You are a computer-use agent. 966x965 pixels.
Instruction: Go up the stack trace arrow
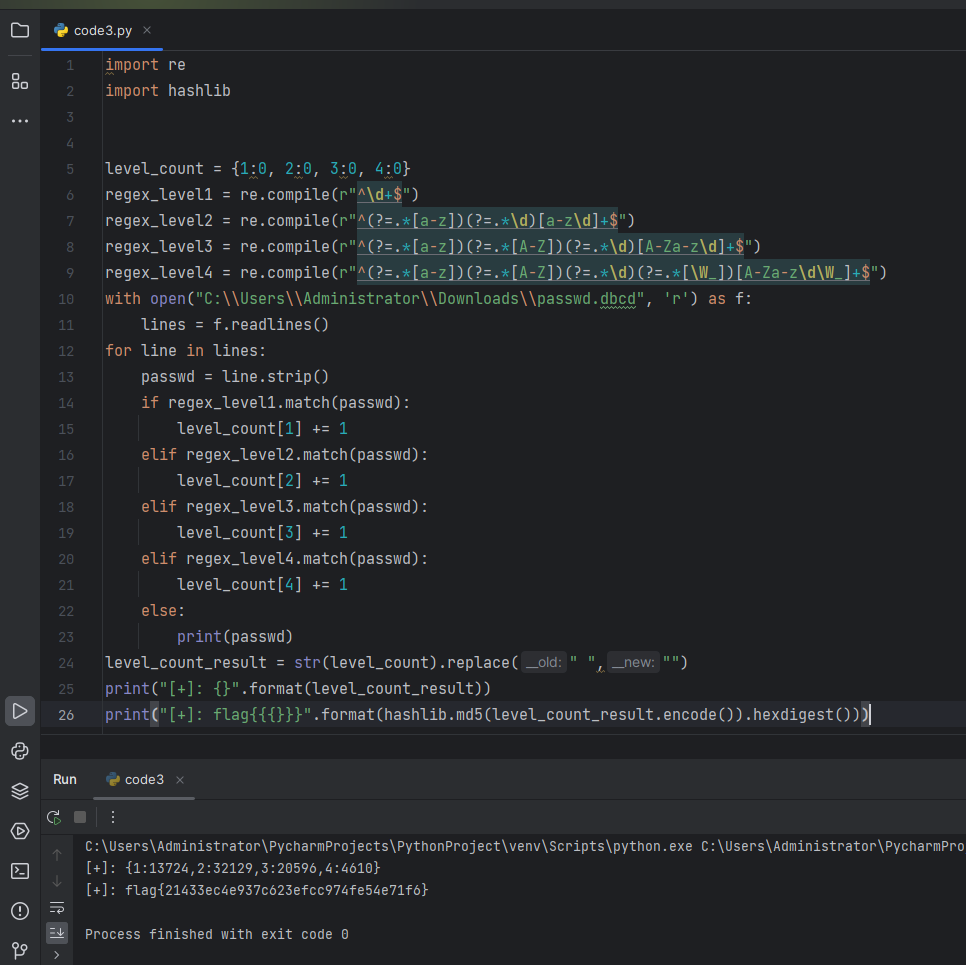pos(57,855)
